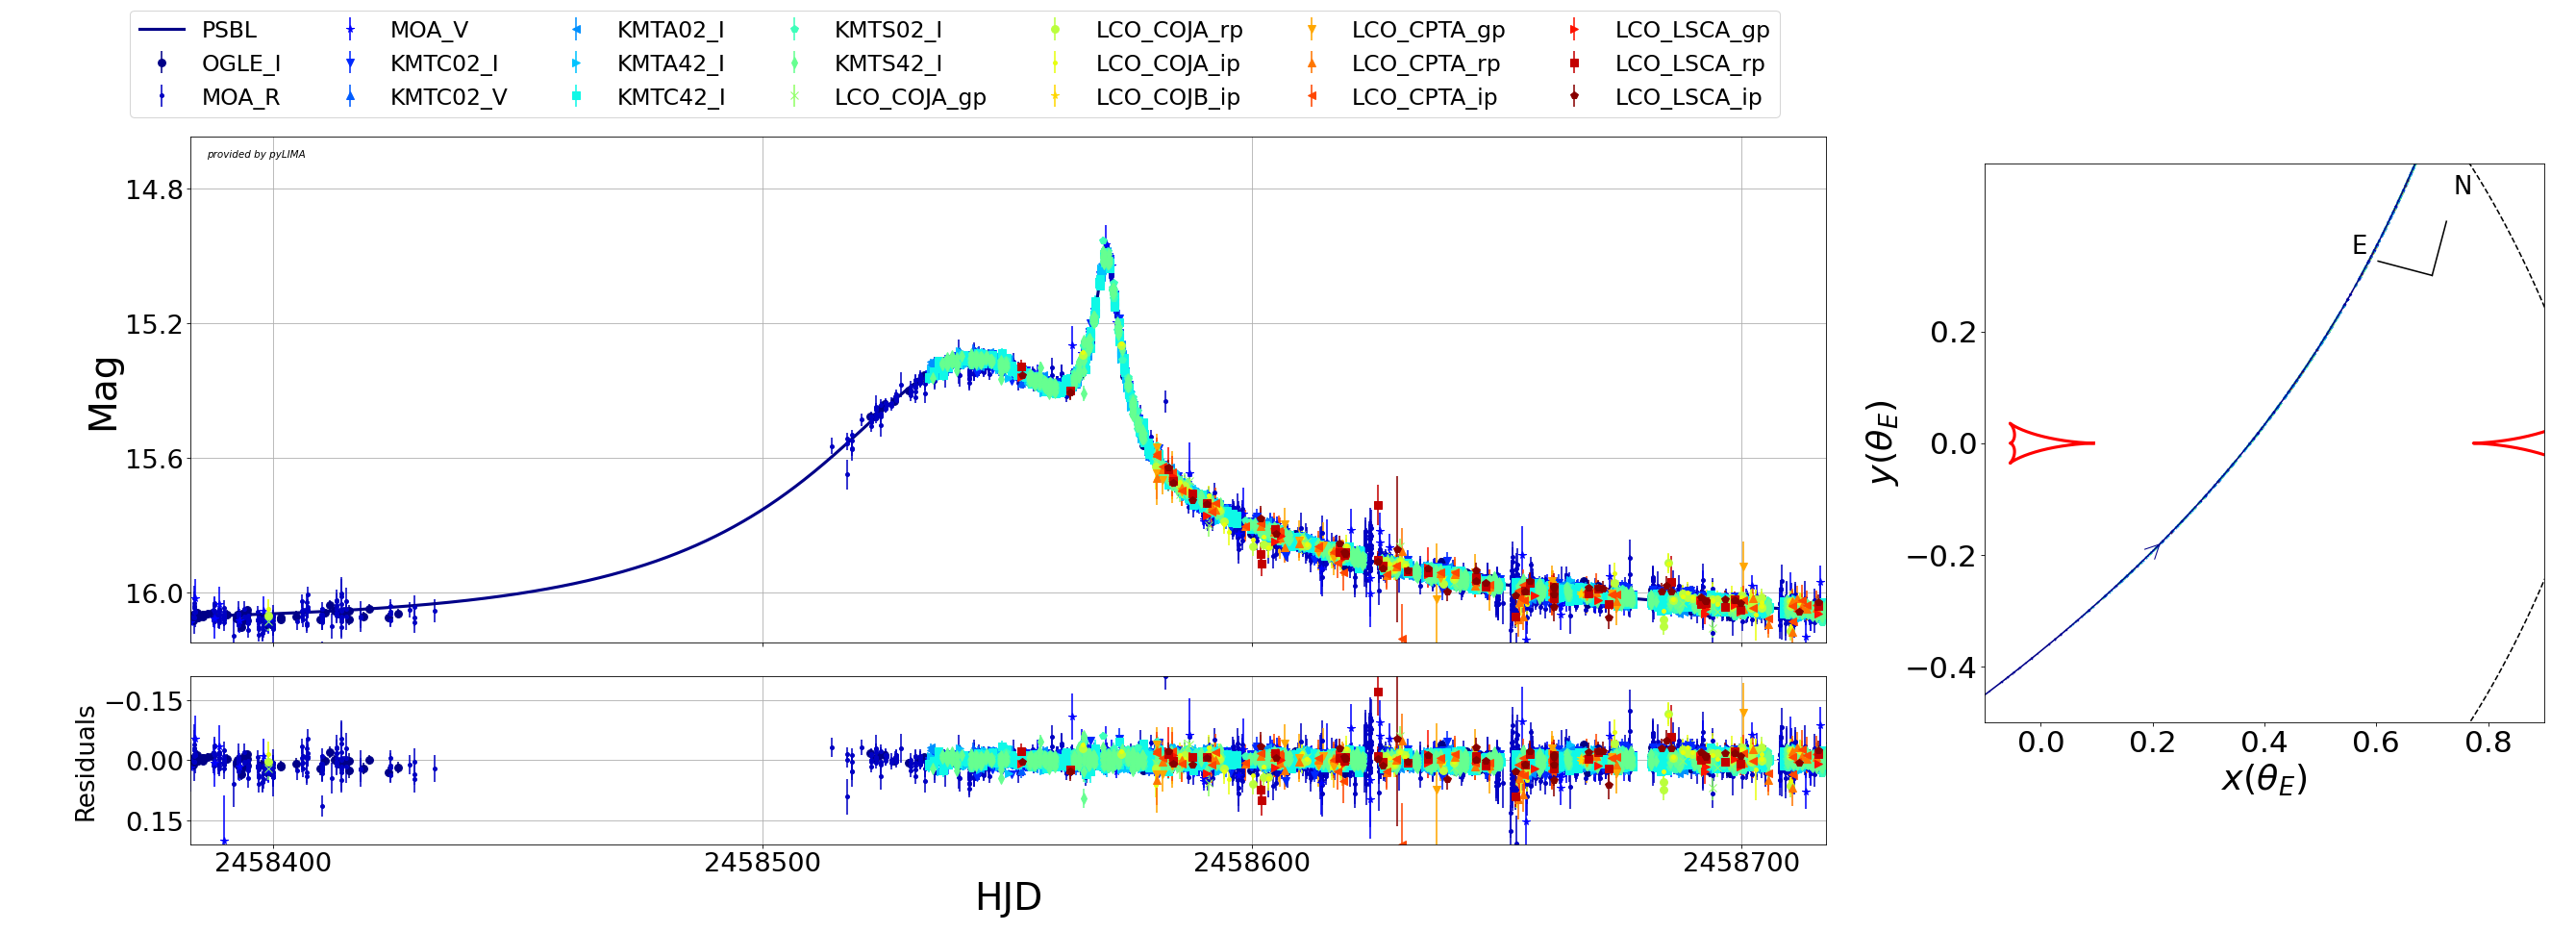Click the 15.2 magnitude tick label

(x=154, y=325)
